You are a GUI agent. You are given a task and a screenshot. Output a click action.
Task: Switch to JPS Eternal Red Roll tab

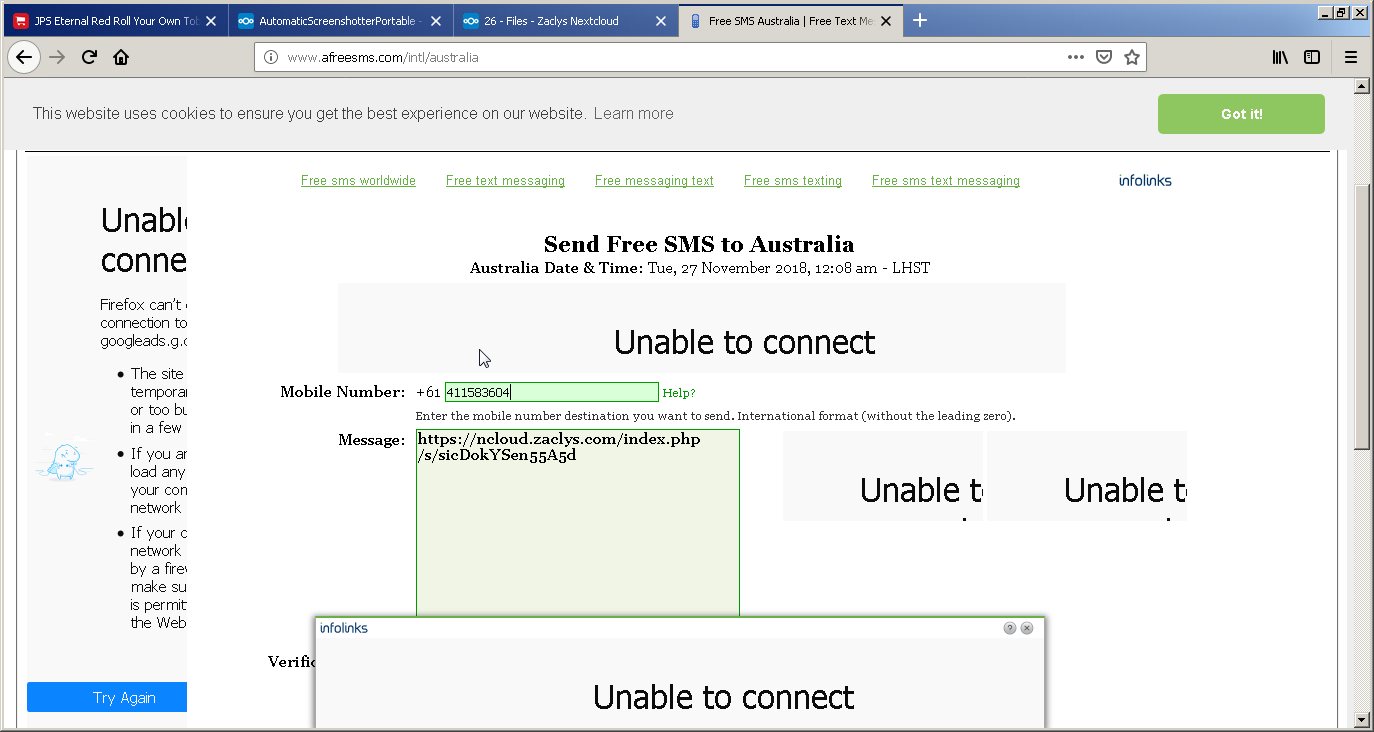point(115,20)
